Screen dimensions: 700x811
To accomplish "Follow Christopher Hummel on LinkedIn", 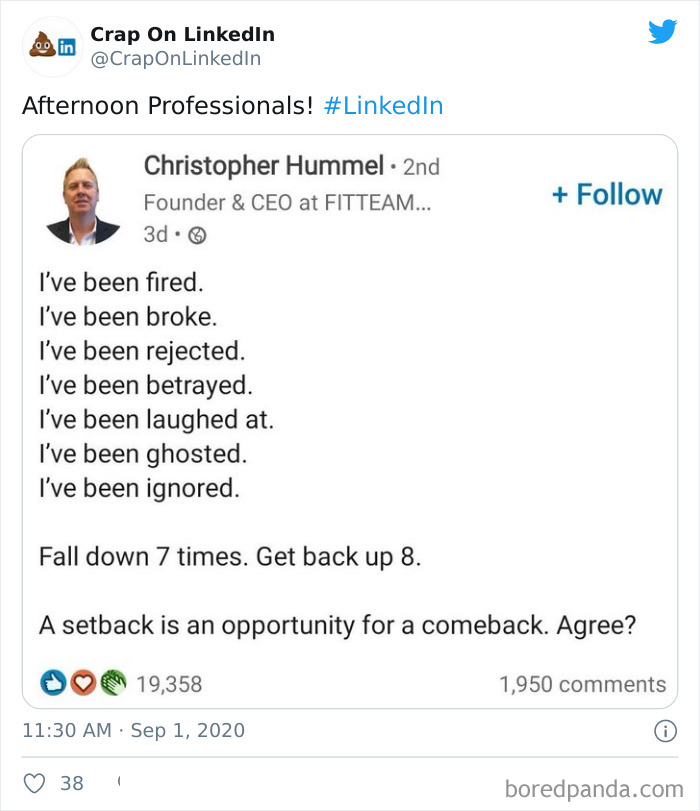I will pos(608,194).
